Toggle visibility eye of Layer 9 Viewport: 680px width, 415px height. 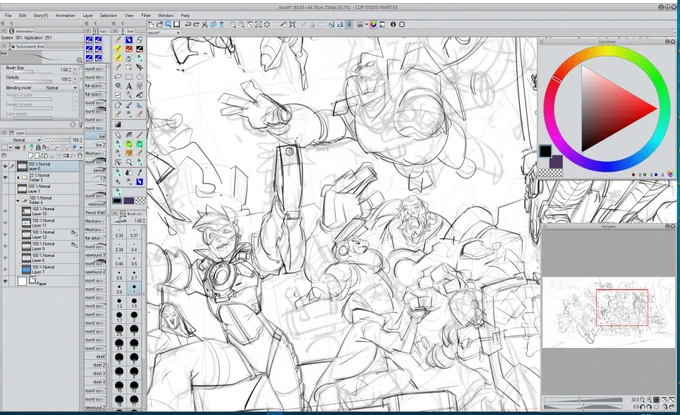pyautogui.click(x=5, y=246)
